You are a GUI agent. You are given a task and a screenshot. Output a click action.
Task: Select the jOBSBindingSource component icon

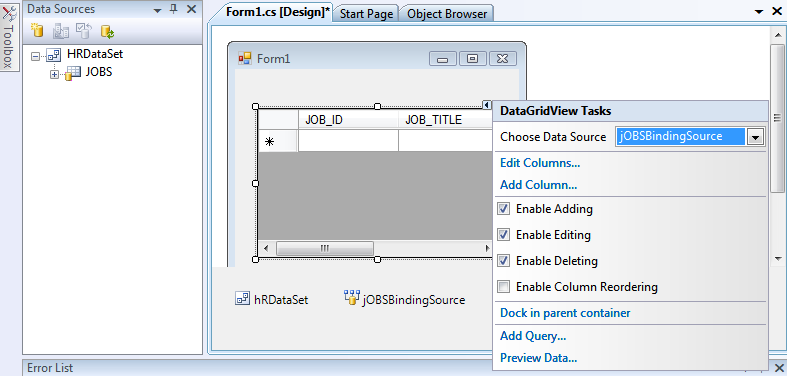pos(352,298)
